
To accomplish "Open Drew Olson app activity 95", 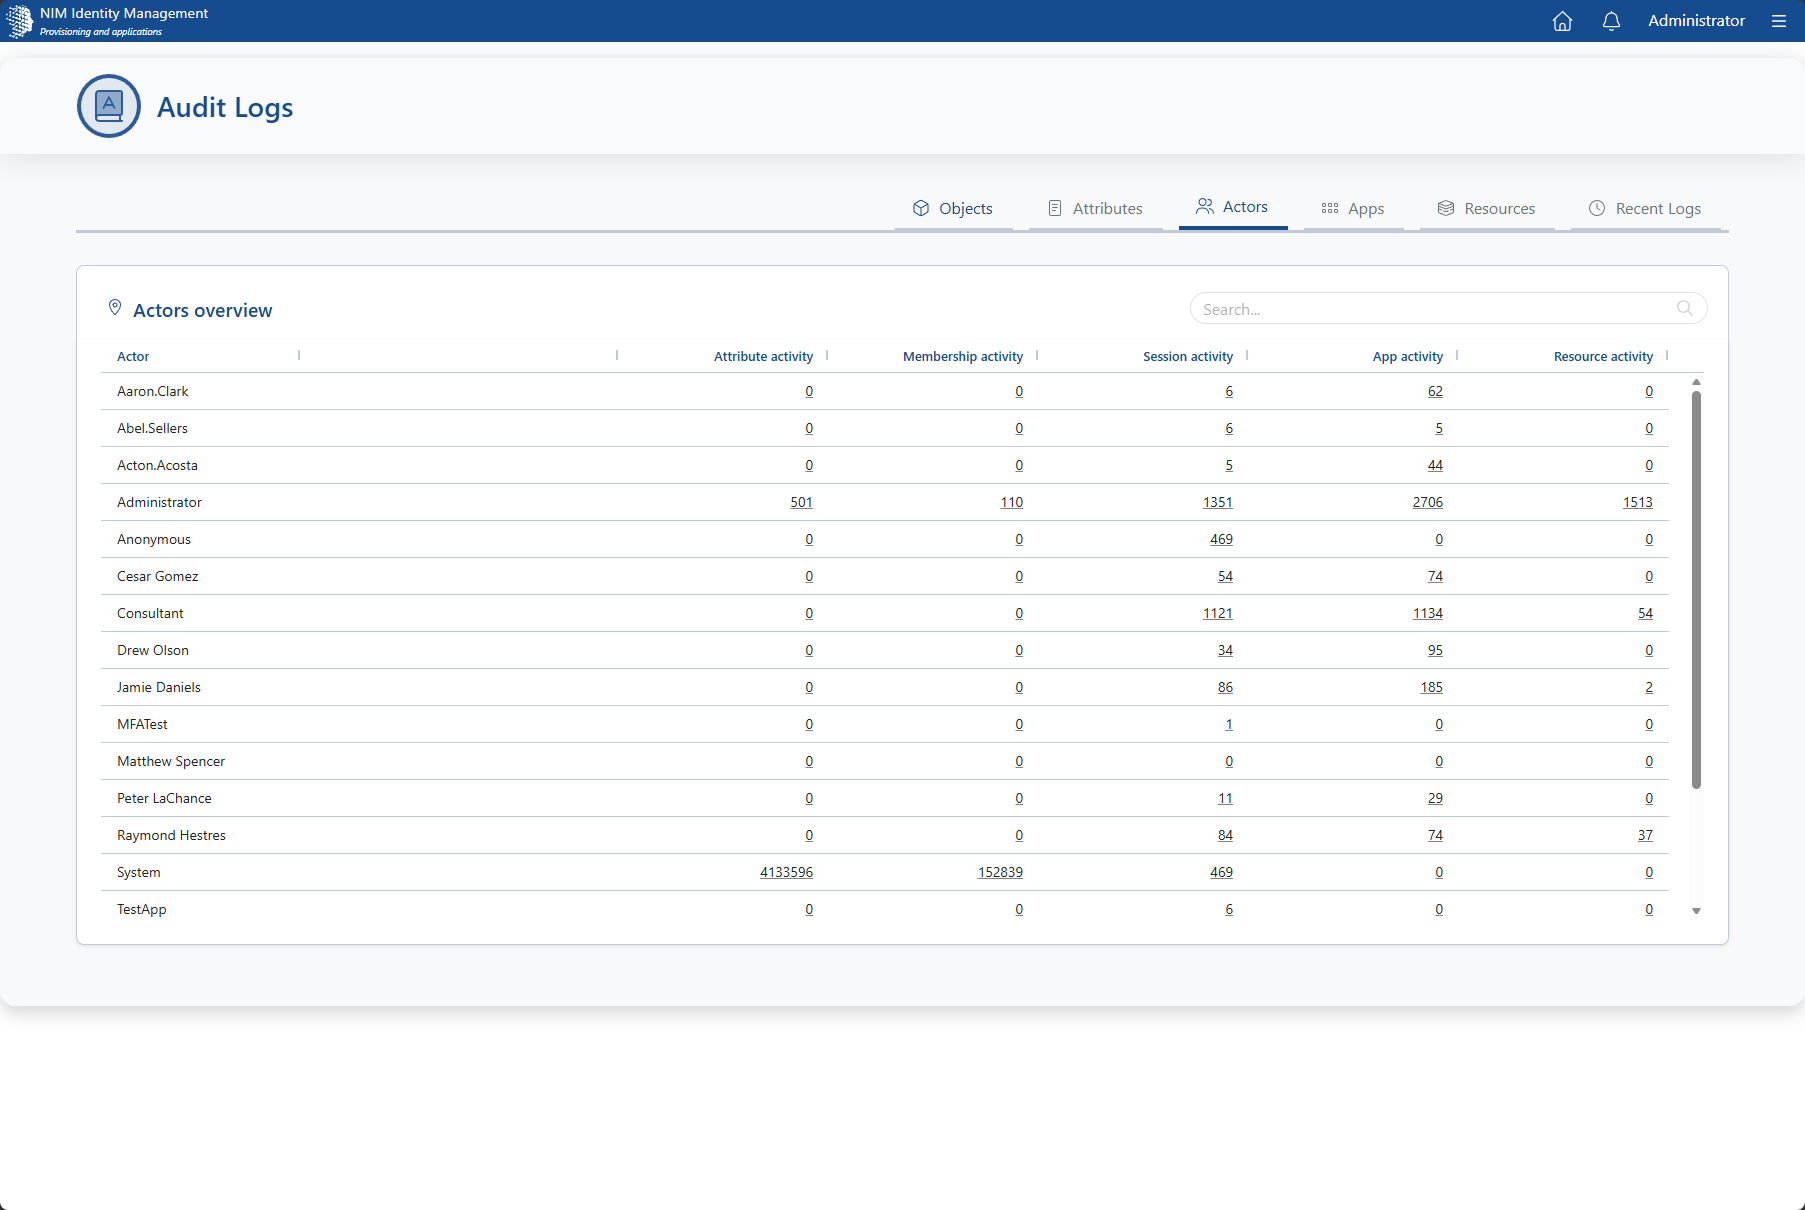I will (x=1435, y=650).
